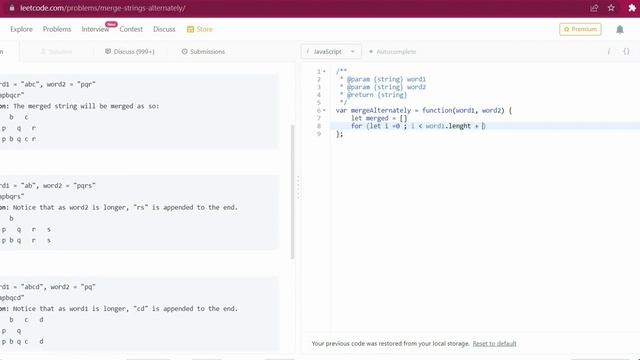
Task: Click the URL in the address bar
Action: click(x=102, y=8)
